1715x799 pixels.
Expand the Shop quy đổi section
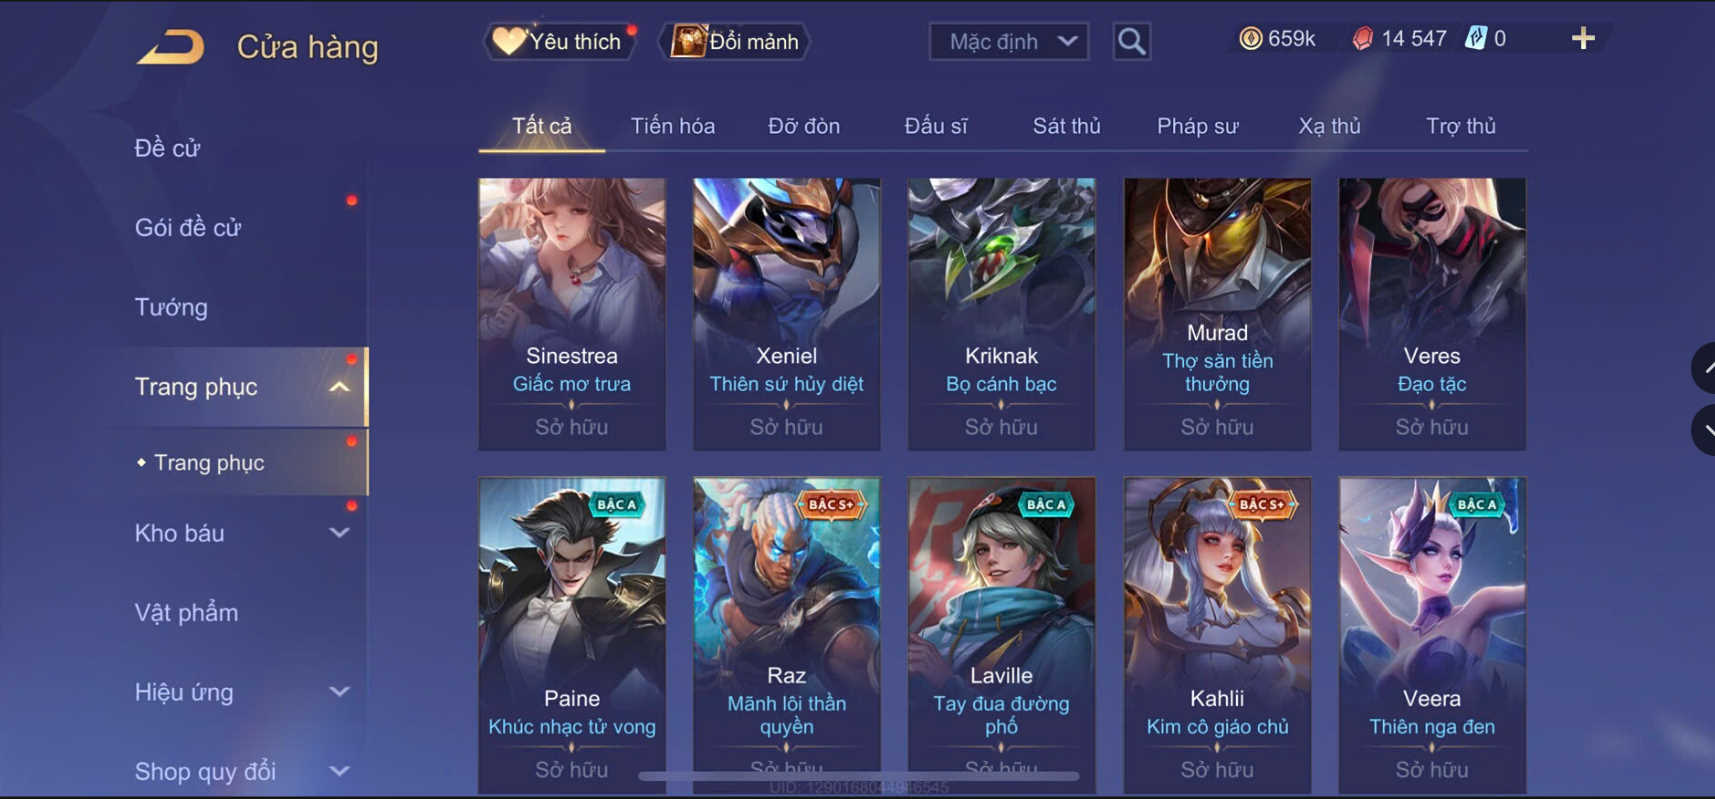(x=340, y=771)
